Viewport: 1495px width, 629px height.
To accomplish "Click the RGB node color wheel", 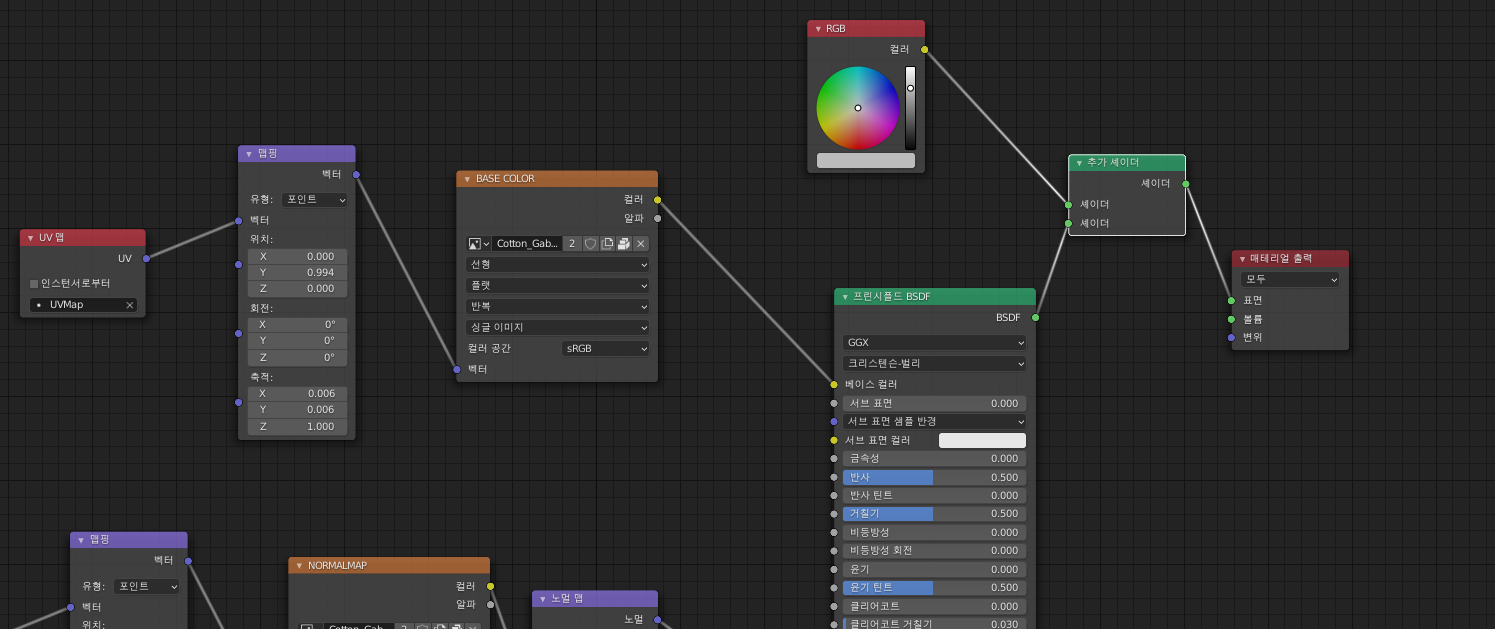I will (x=858, y=108).
